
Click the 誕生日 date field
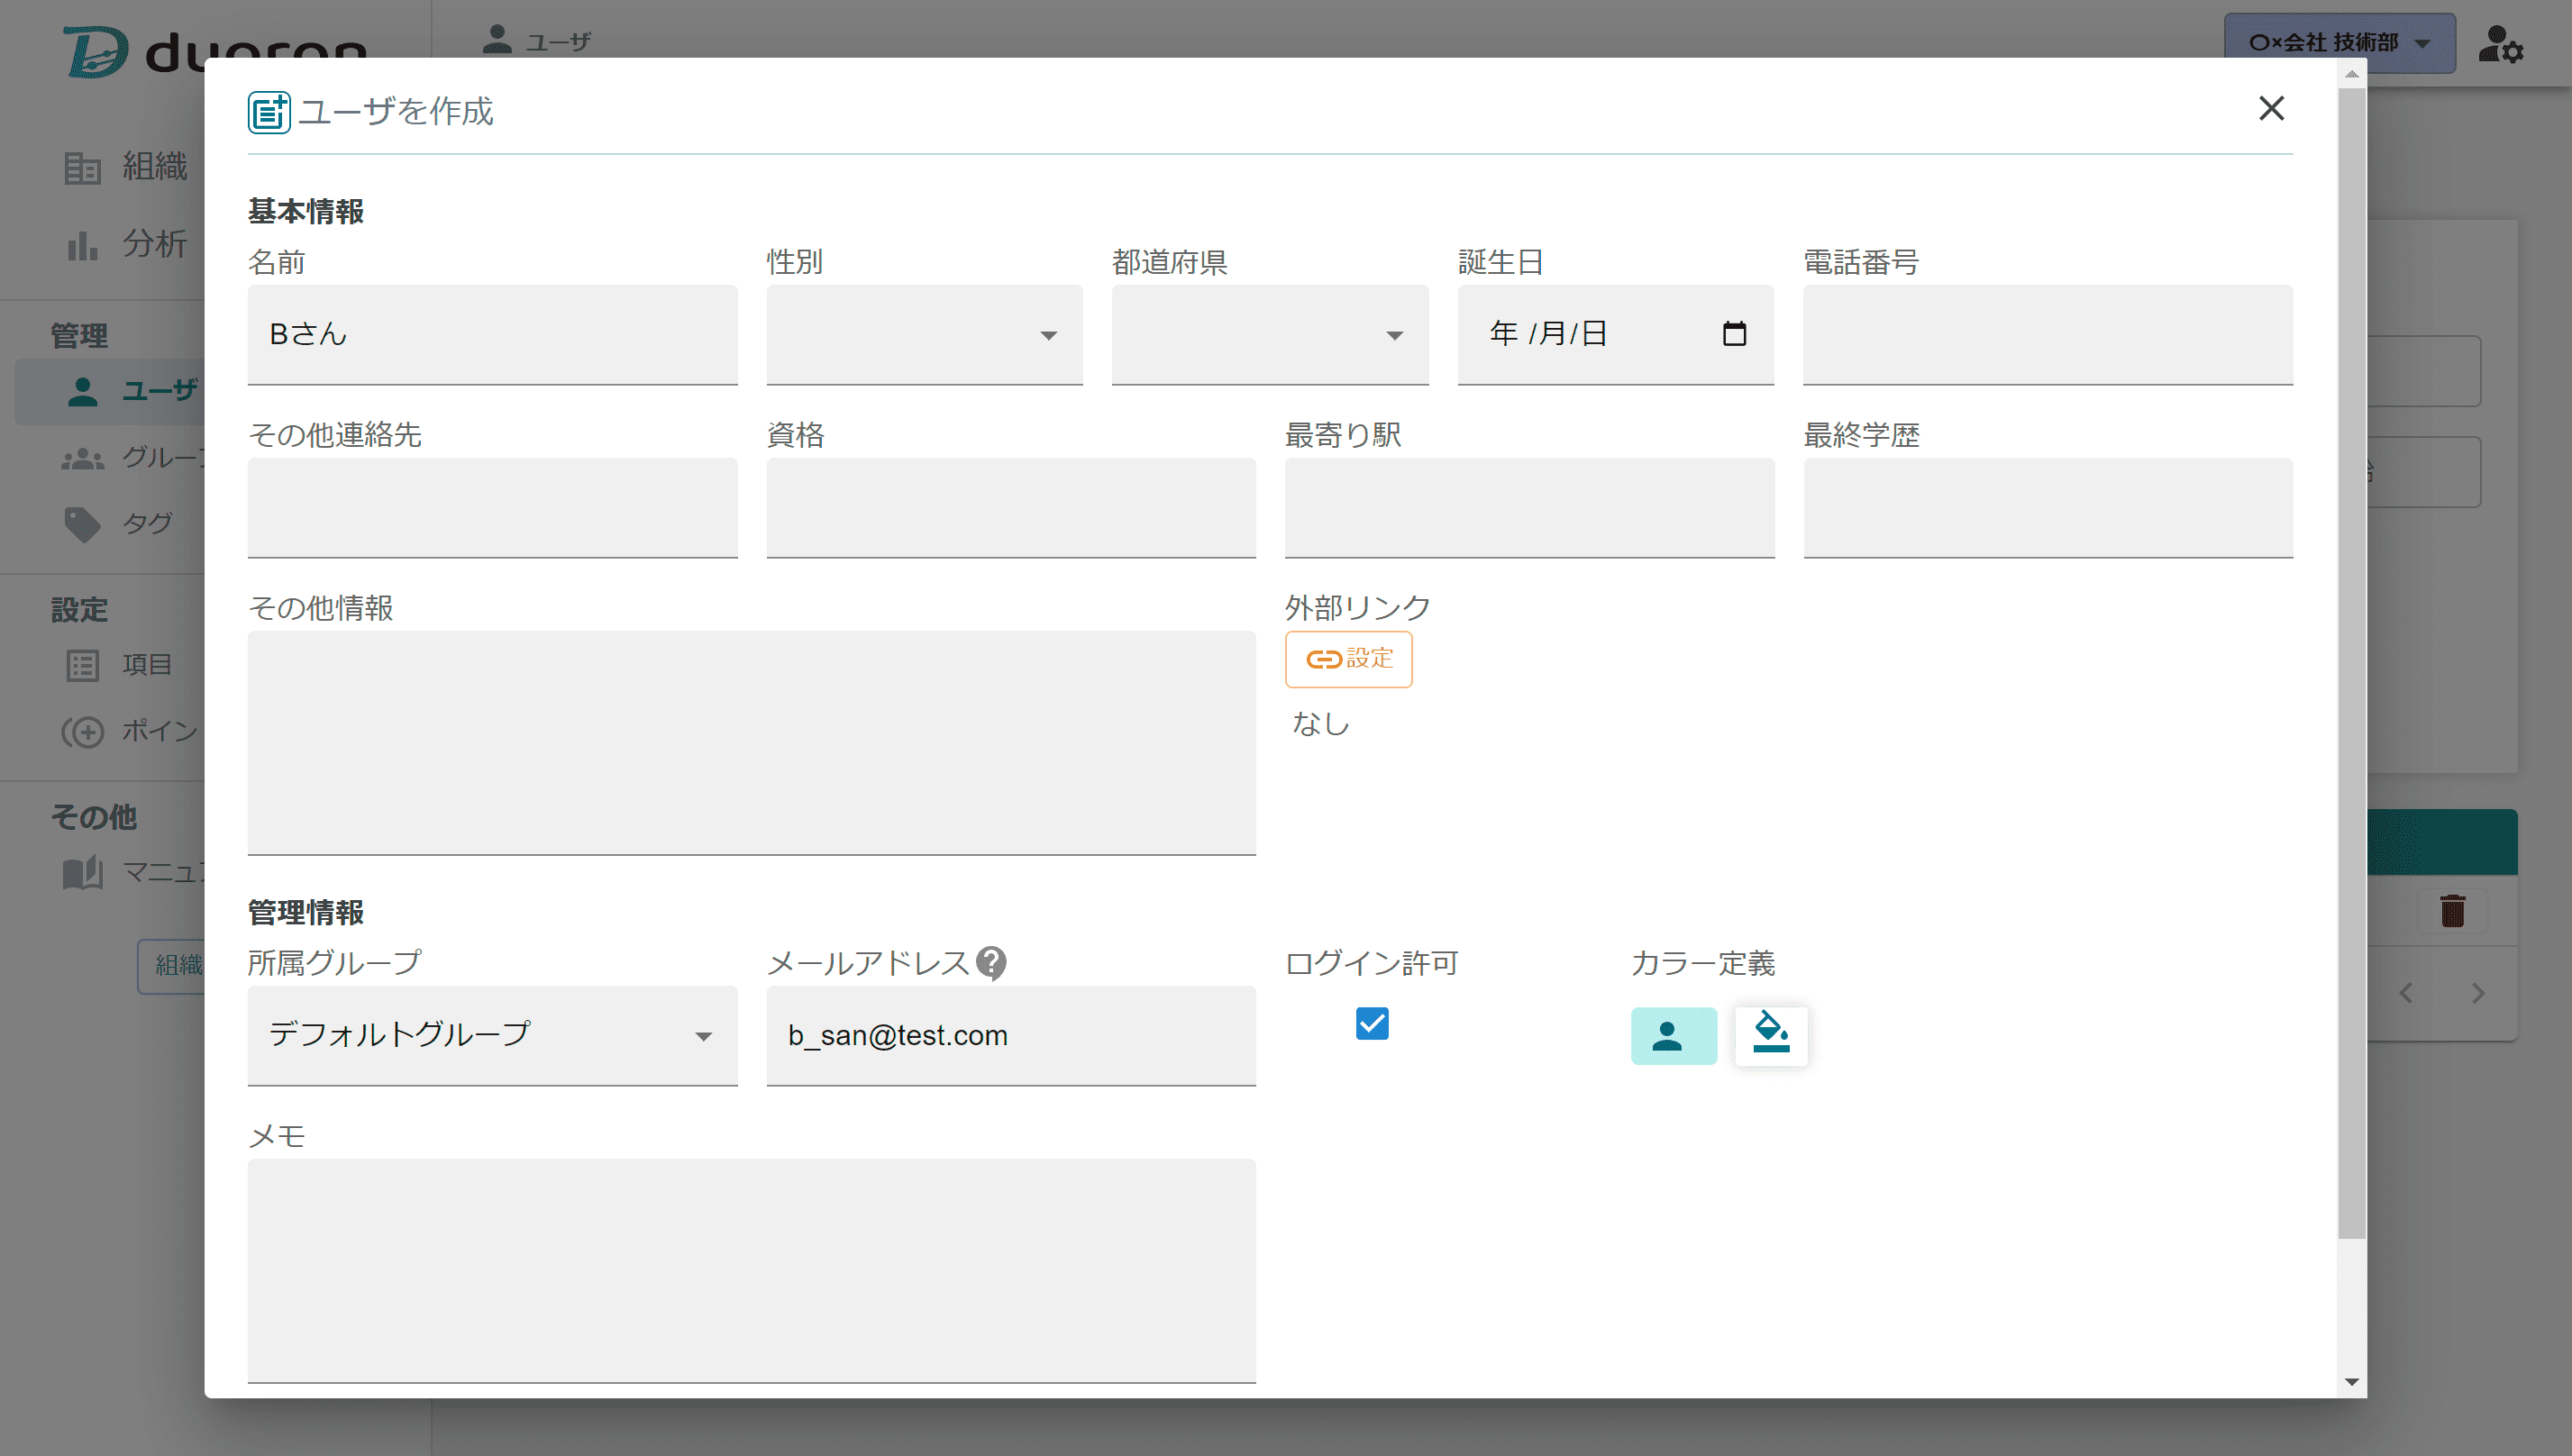tap(1615, 334)
